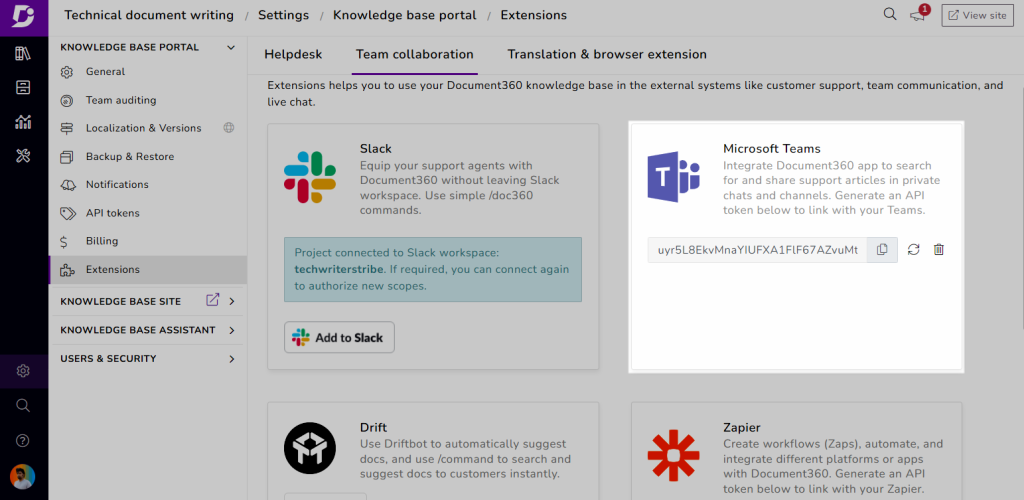Image resolution: width=1024 pixels, height=500 pixels.
Task: Switch to the Helpdesk tab
Action: coord(293,55)
